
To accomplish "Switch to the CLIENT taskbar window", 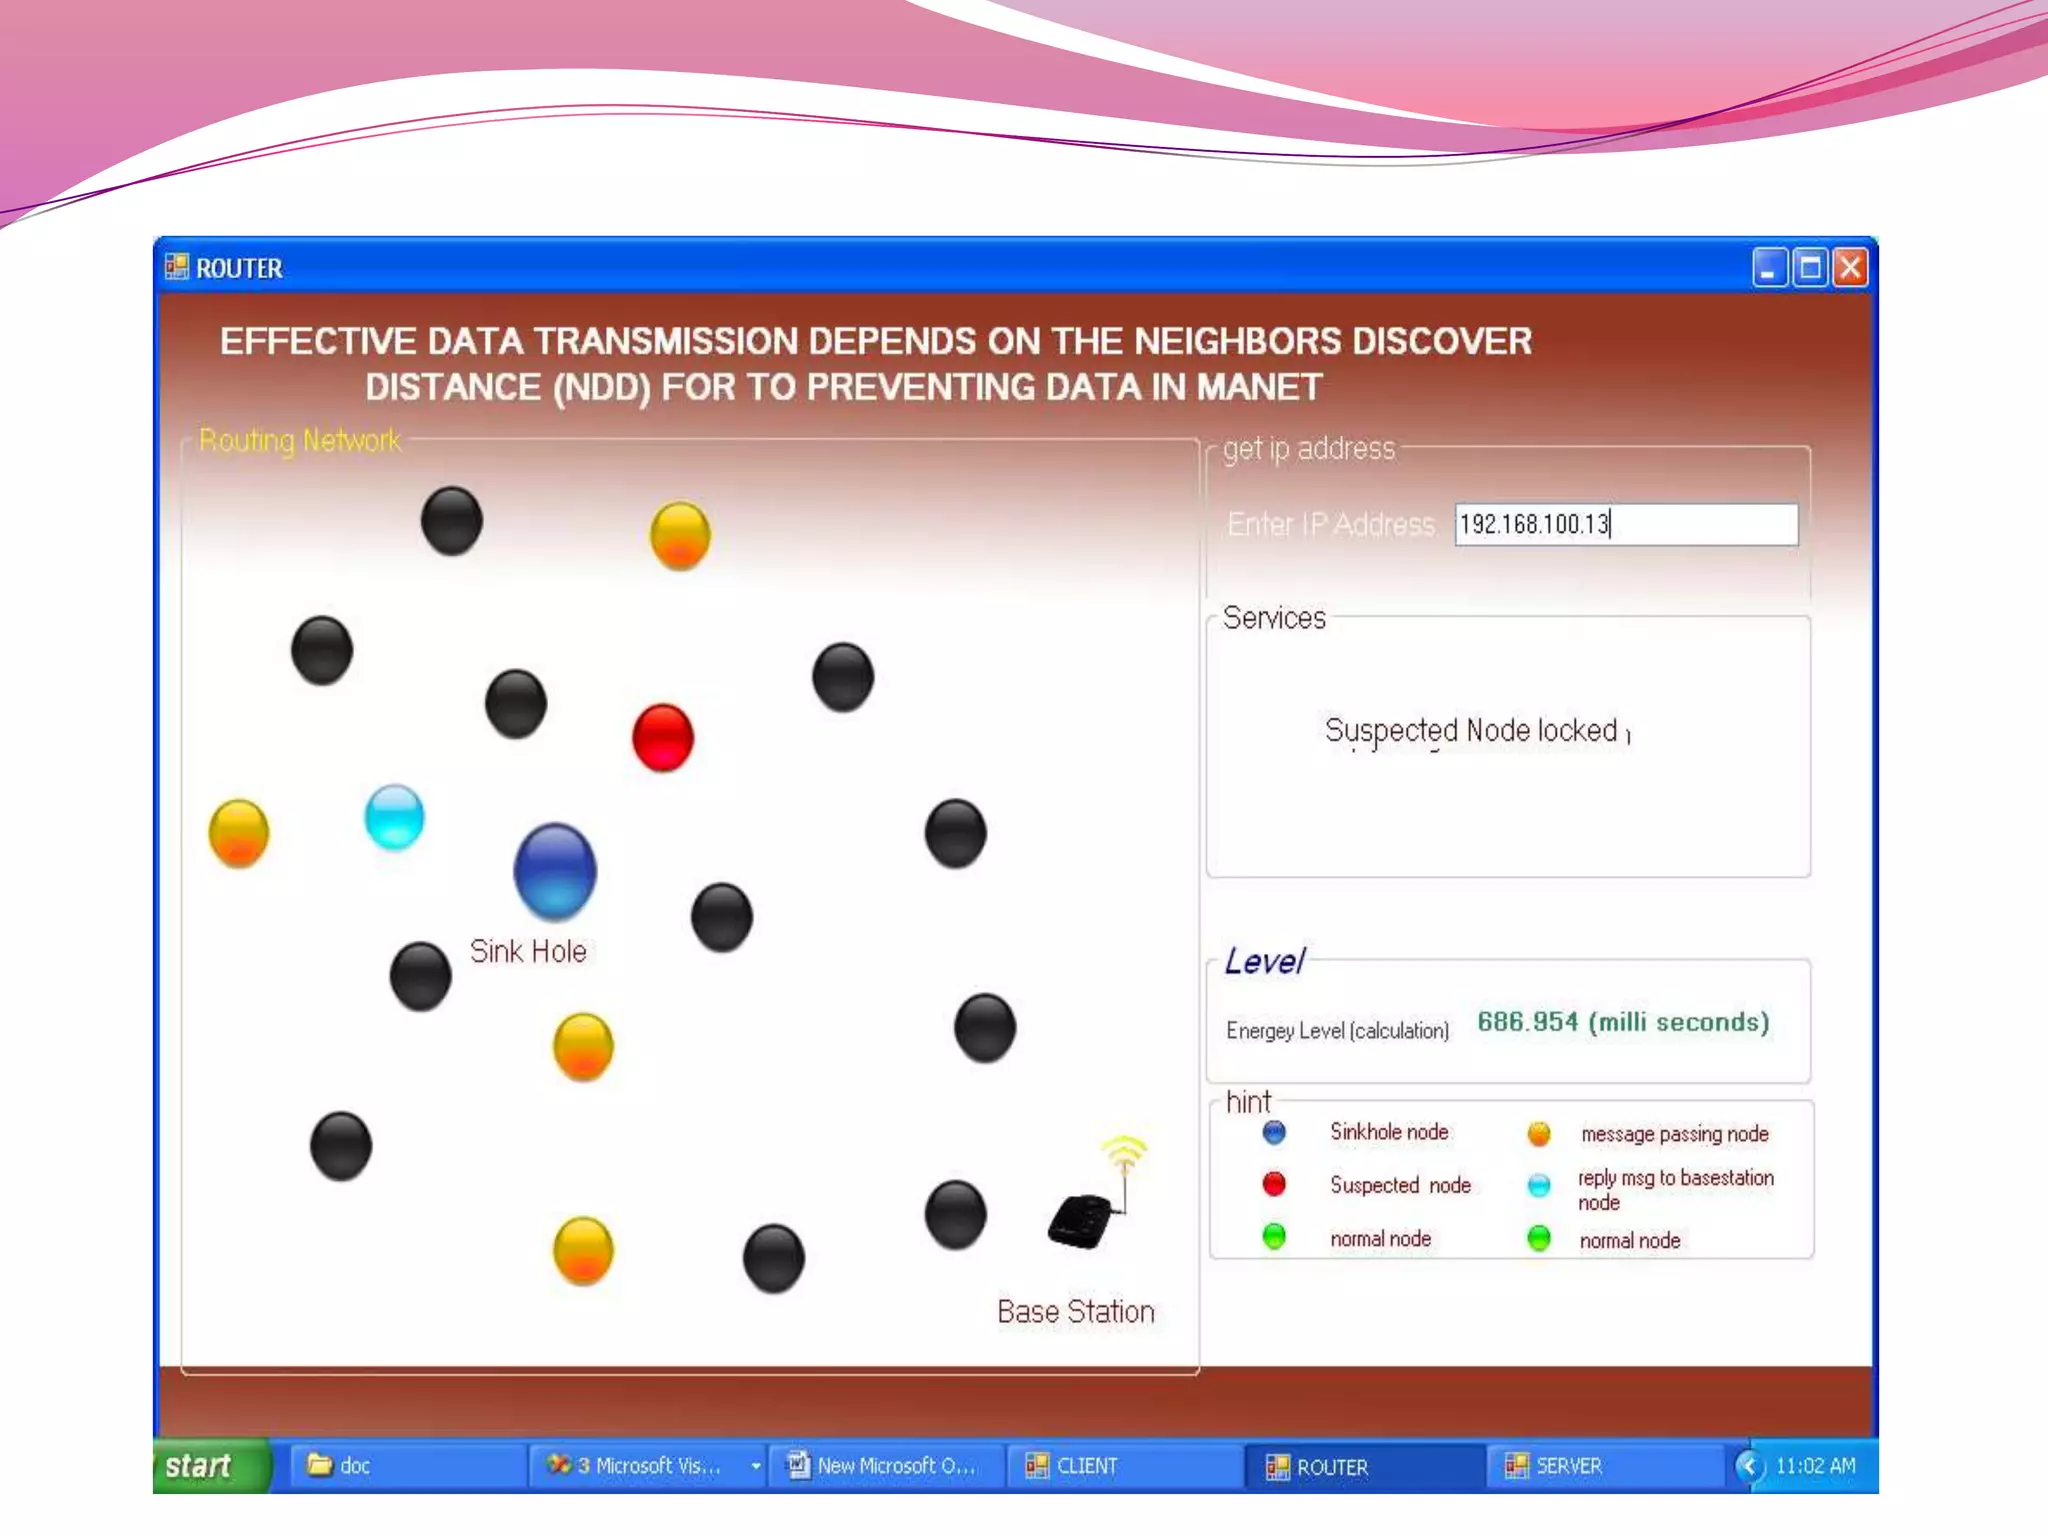I will click(x=1086, y=1466).
